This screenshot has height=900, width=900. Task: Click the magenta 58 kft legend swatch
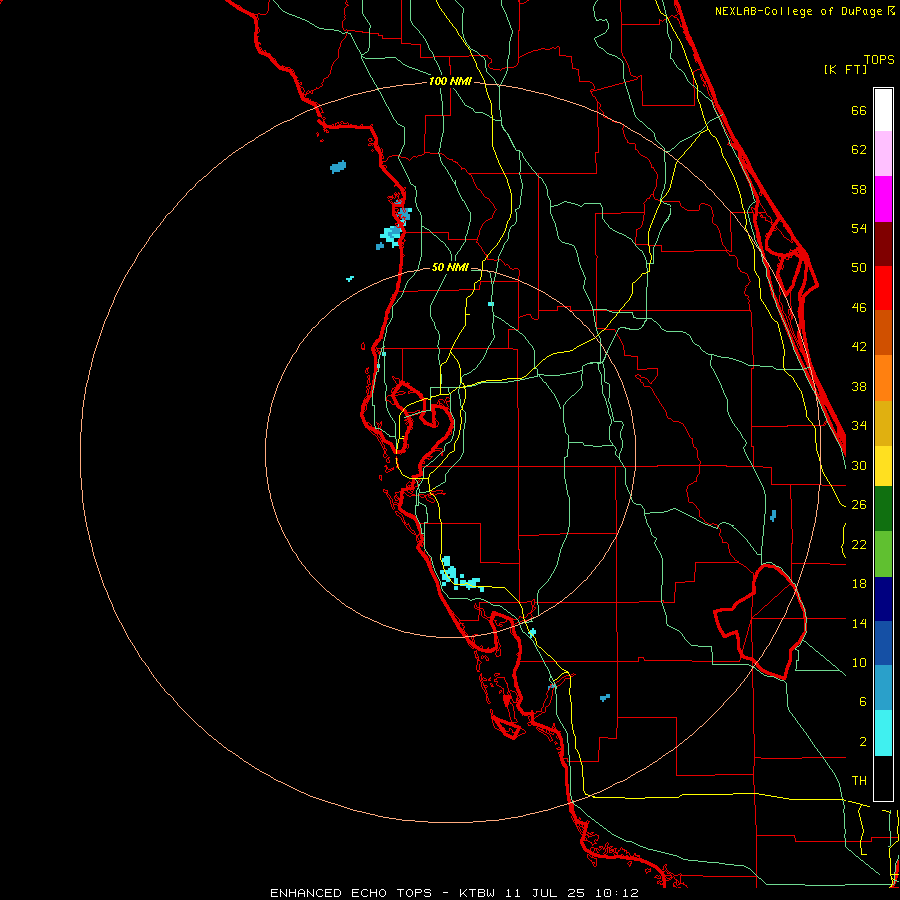coord(883,198)
